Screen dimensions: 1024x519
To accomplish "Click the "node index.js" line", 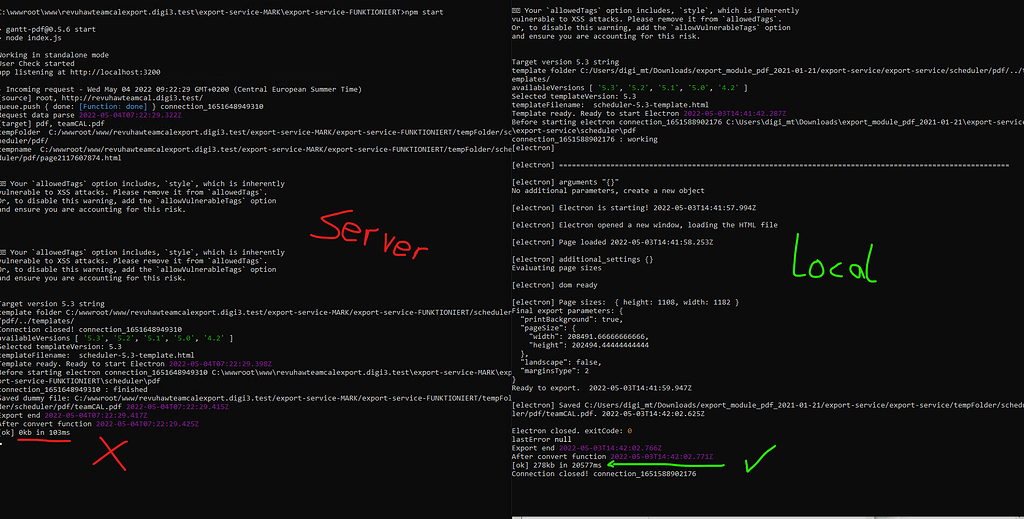I will tap(31, 38).
